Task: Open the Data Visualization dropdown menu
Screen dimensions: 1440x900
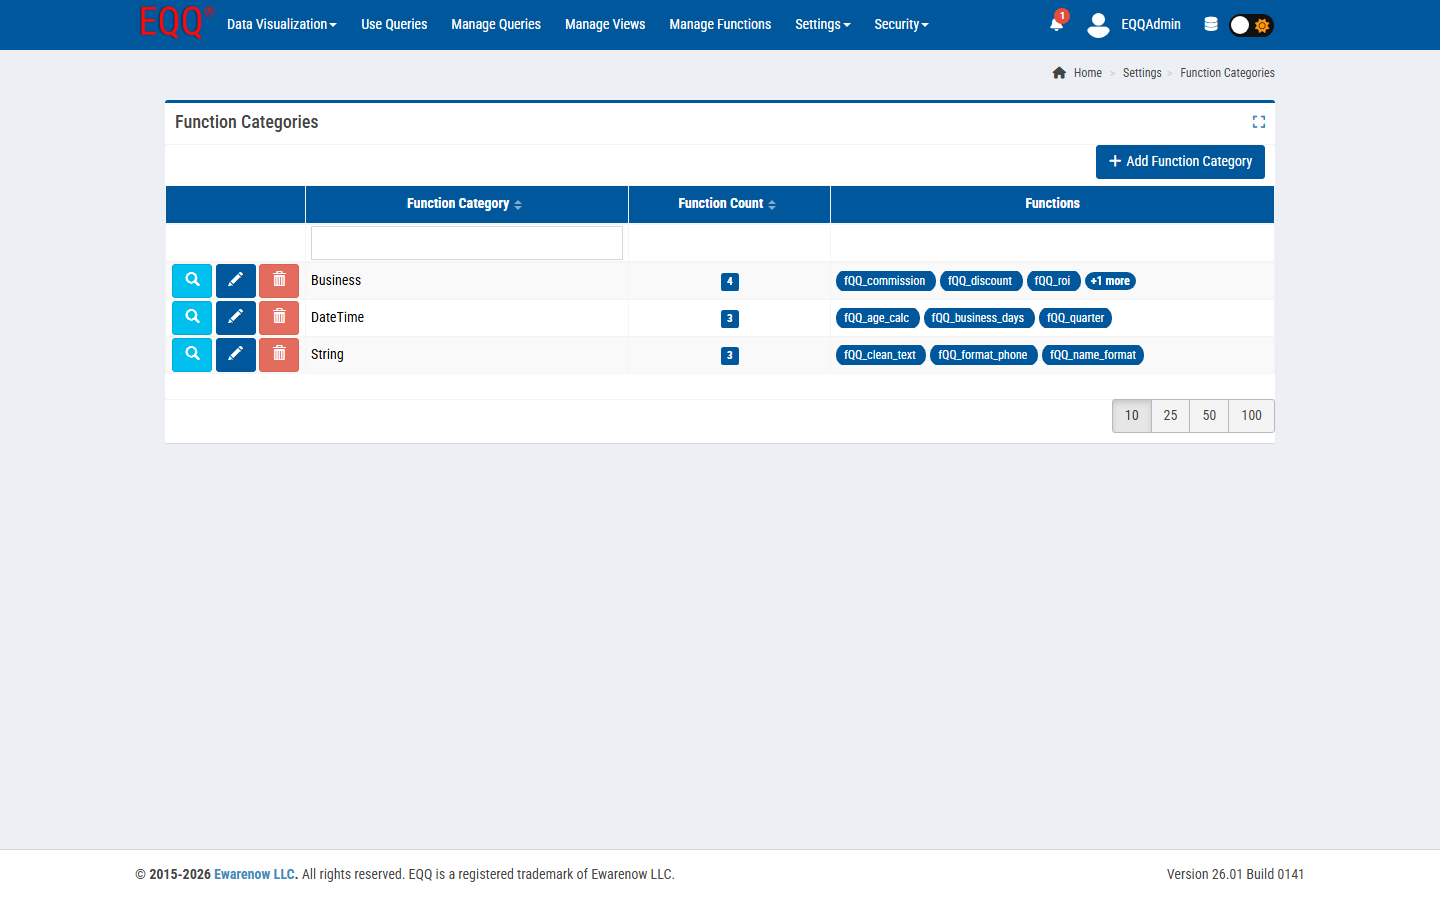Action: click(281, 24)
